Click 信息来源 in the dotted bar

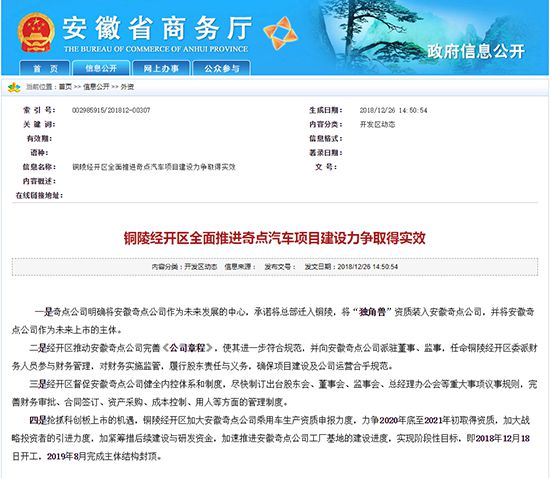tap(240, 267)
